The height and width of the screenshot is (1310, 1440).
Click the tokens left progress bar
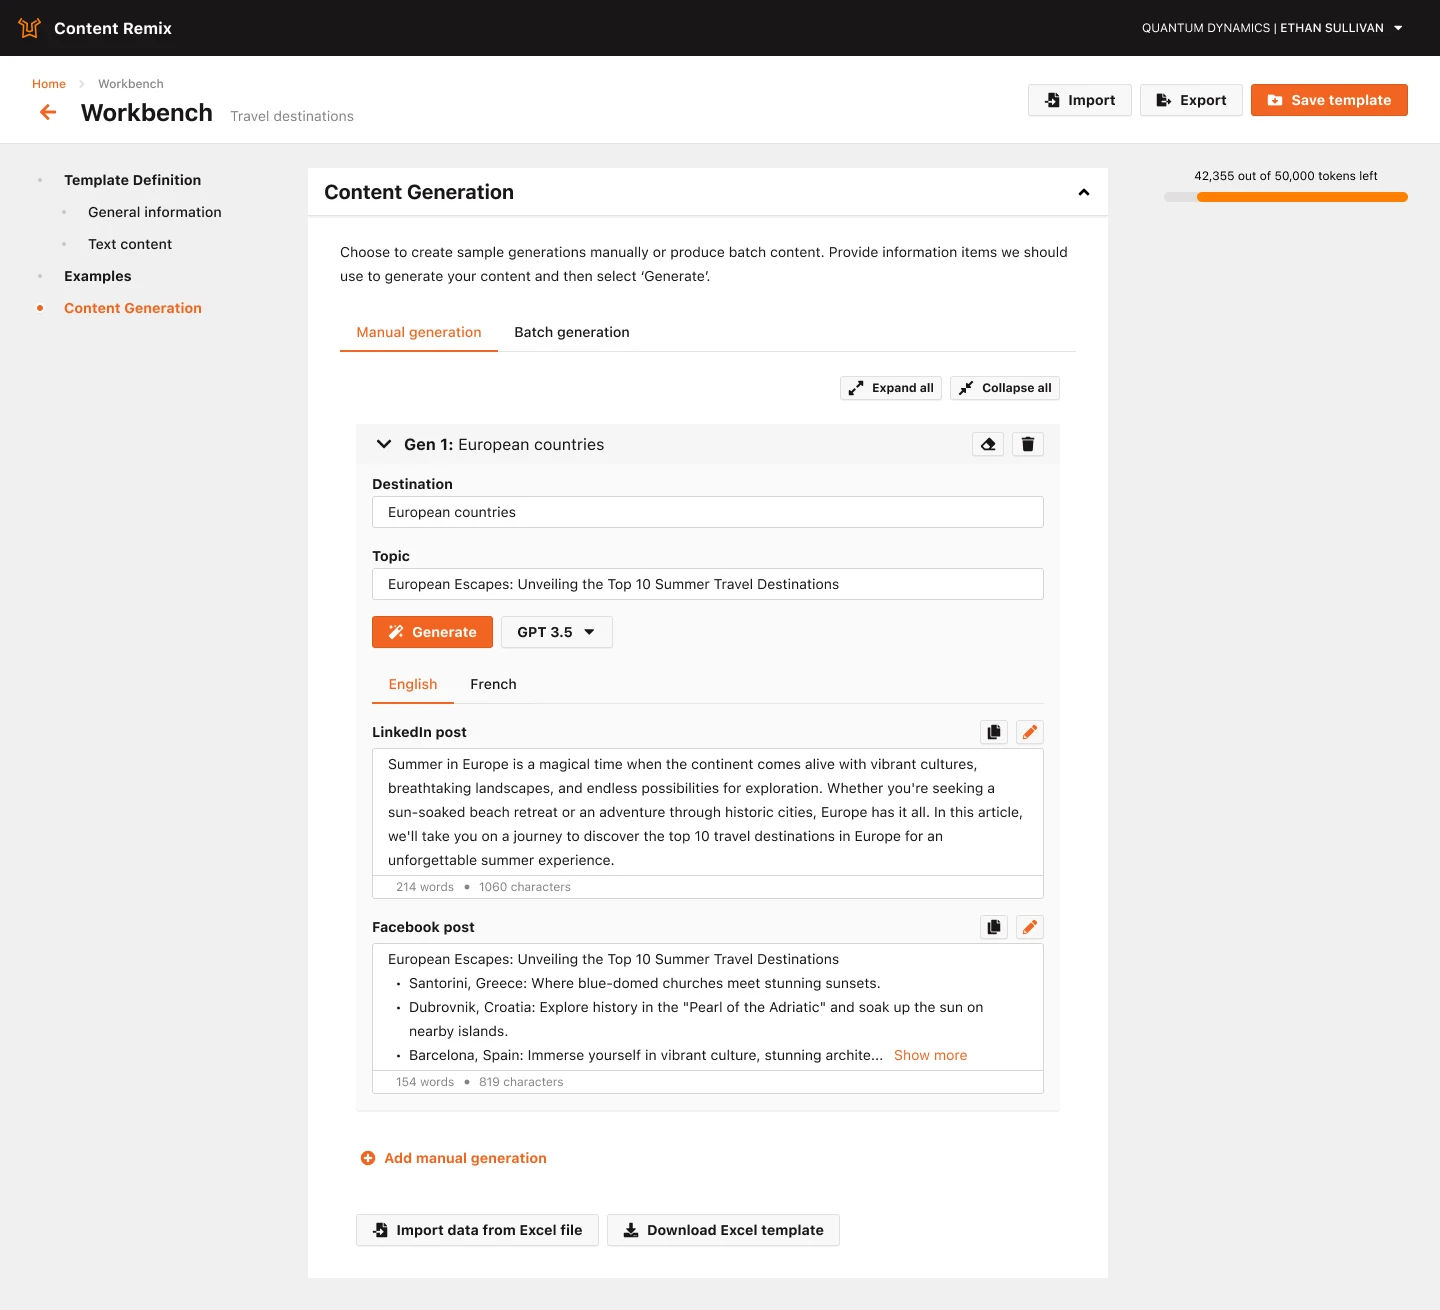[x=1286, y=197]
